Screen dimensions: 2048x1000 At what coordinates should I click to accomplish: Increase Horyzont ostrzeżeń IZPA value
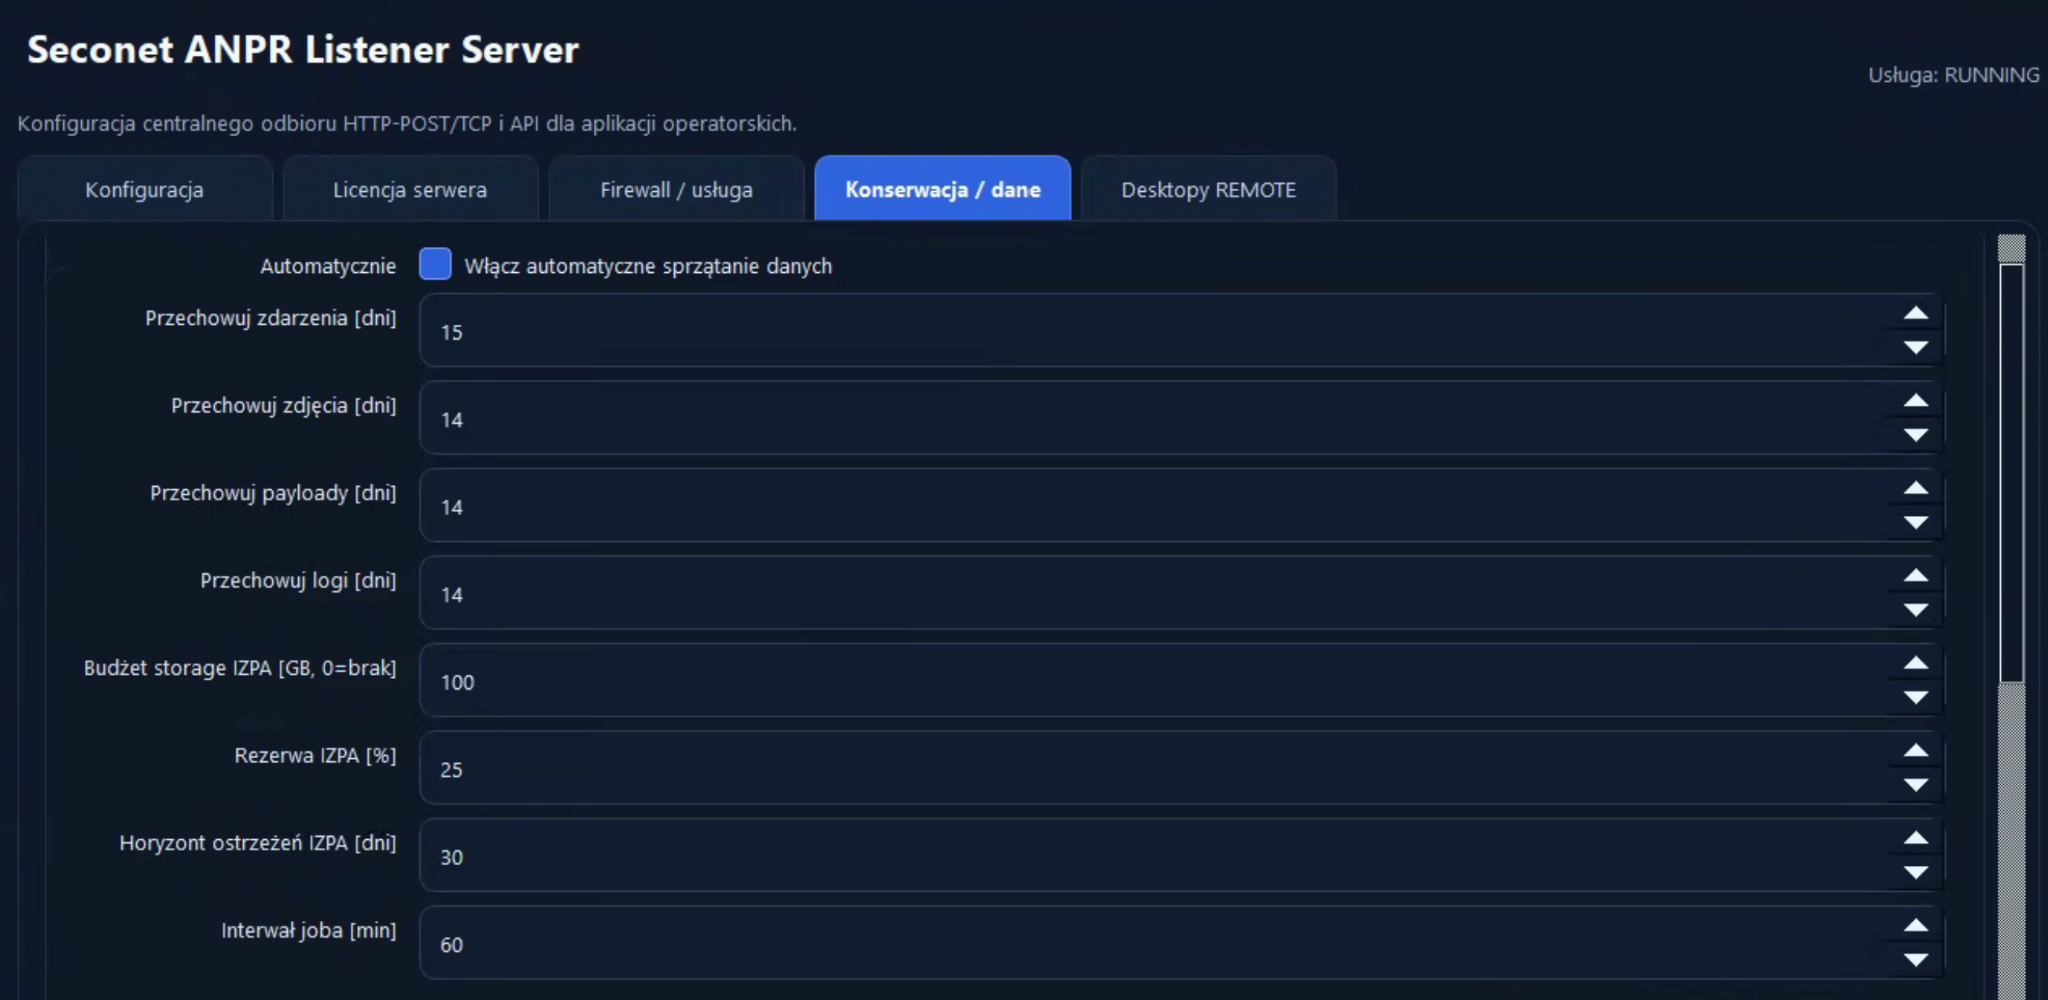[x=1916, y=839]
